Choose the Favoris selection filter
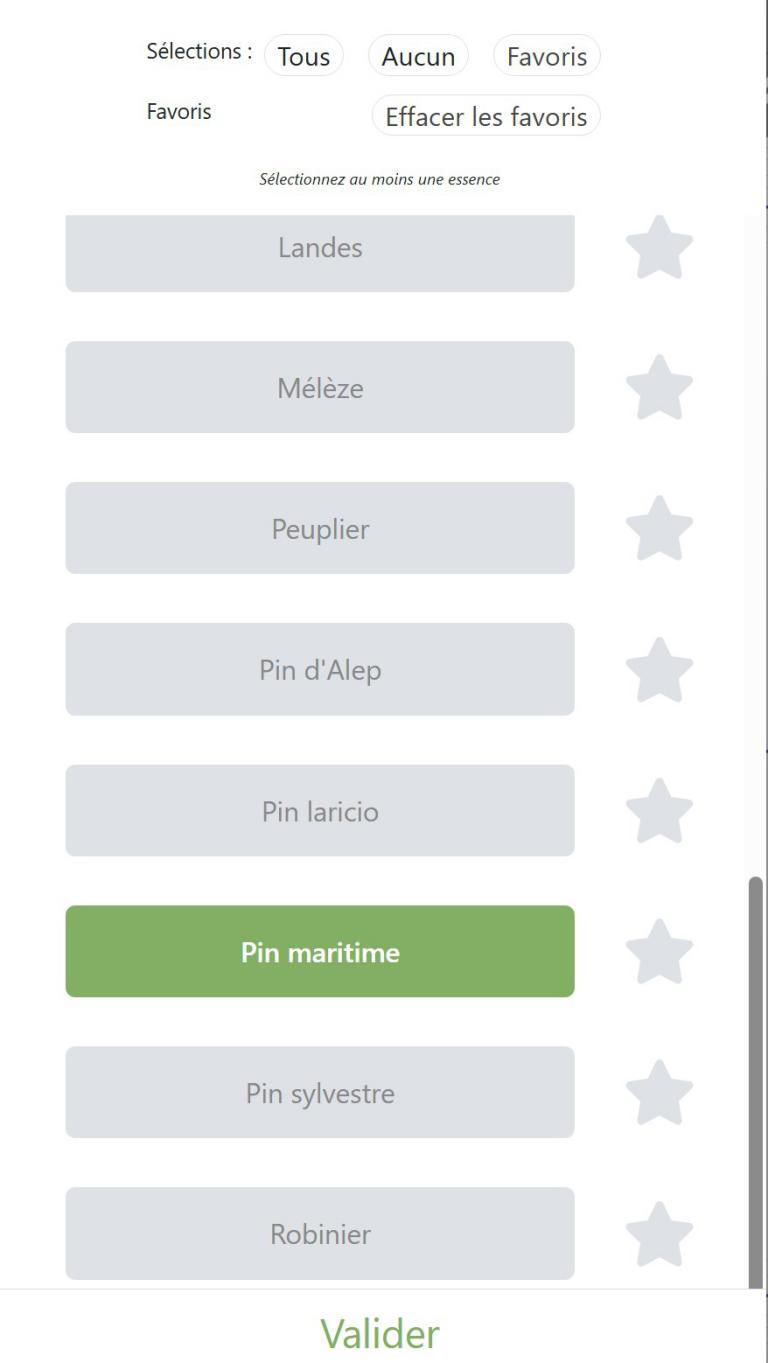This screenshot has height=1363, width=768. click(547, 56)
